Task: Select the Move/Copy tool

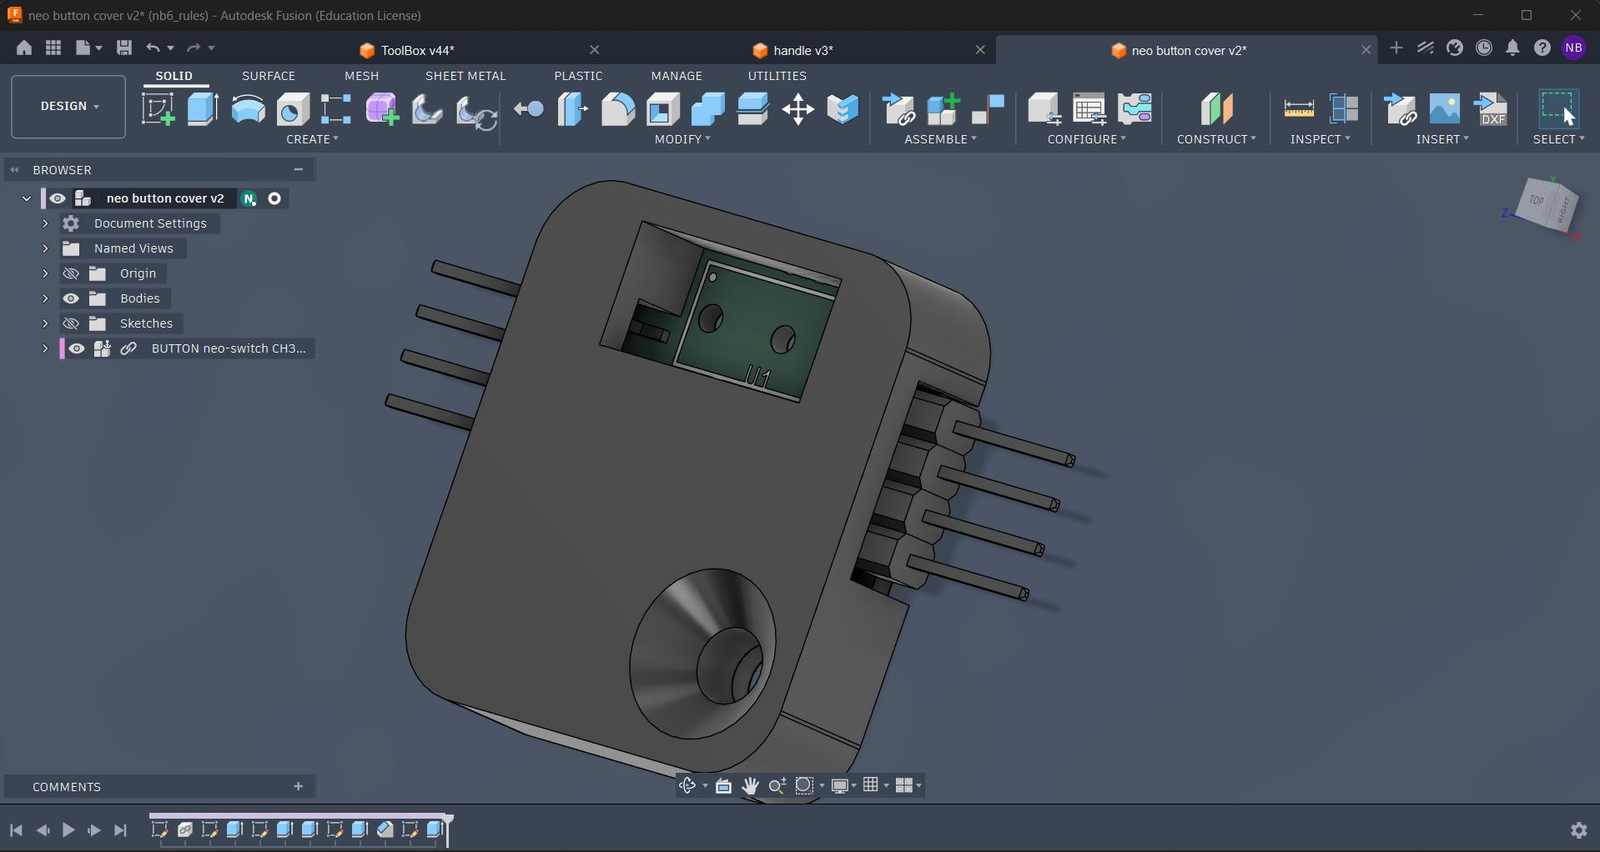Action: (x=798, y=109)
